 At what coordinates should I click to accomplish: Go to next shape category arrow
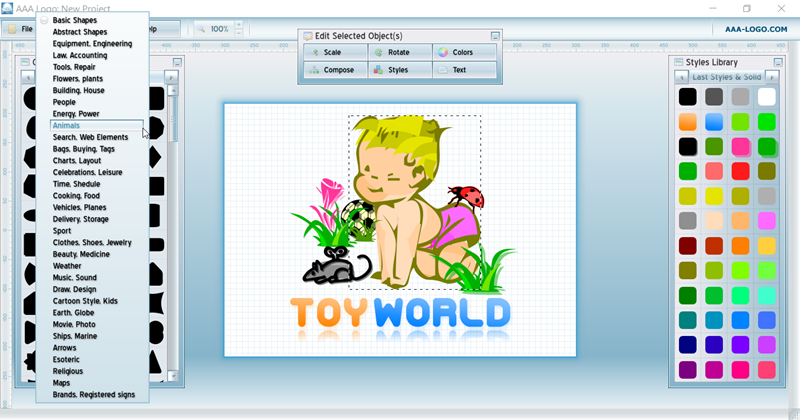pyautogui.click(x=171, y=78)
